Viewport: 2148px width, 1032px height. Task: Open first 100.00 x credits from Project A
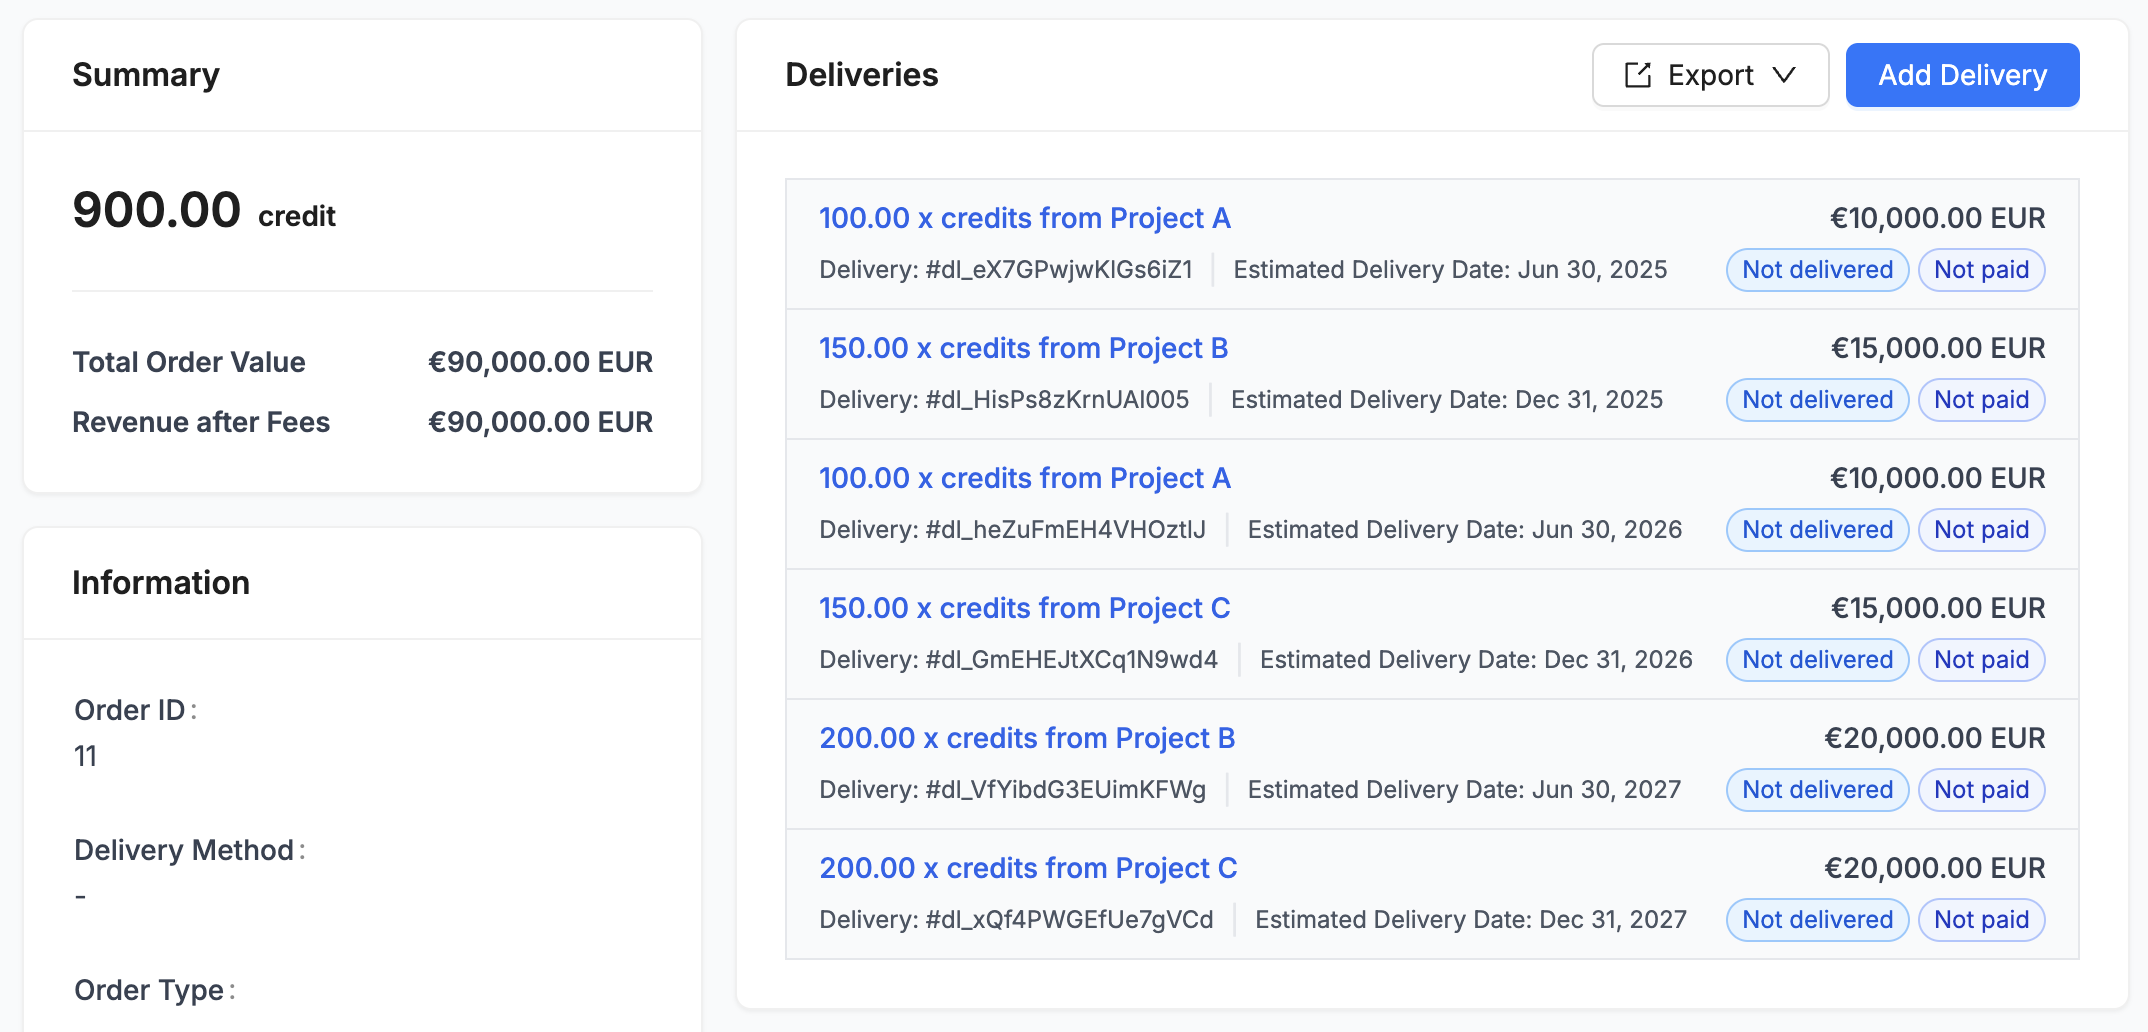click(1024, 218)
